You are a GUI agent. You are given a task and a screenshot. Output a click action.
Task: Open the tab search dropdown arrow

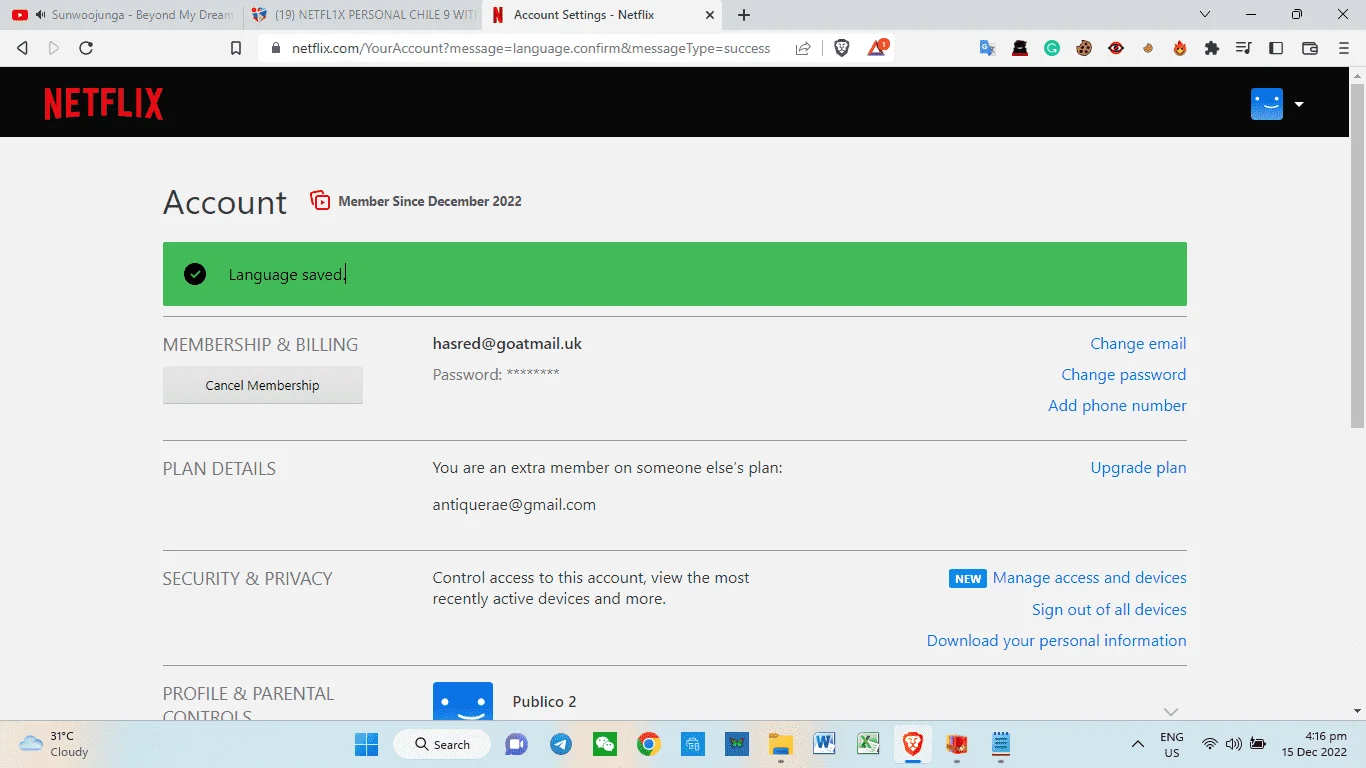click(1205, 15)
